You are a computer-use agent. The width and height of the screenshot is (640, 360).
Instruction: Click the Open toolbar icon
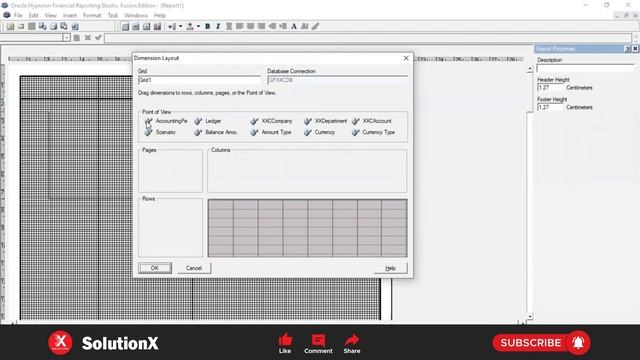pos(21,27)
